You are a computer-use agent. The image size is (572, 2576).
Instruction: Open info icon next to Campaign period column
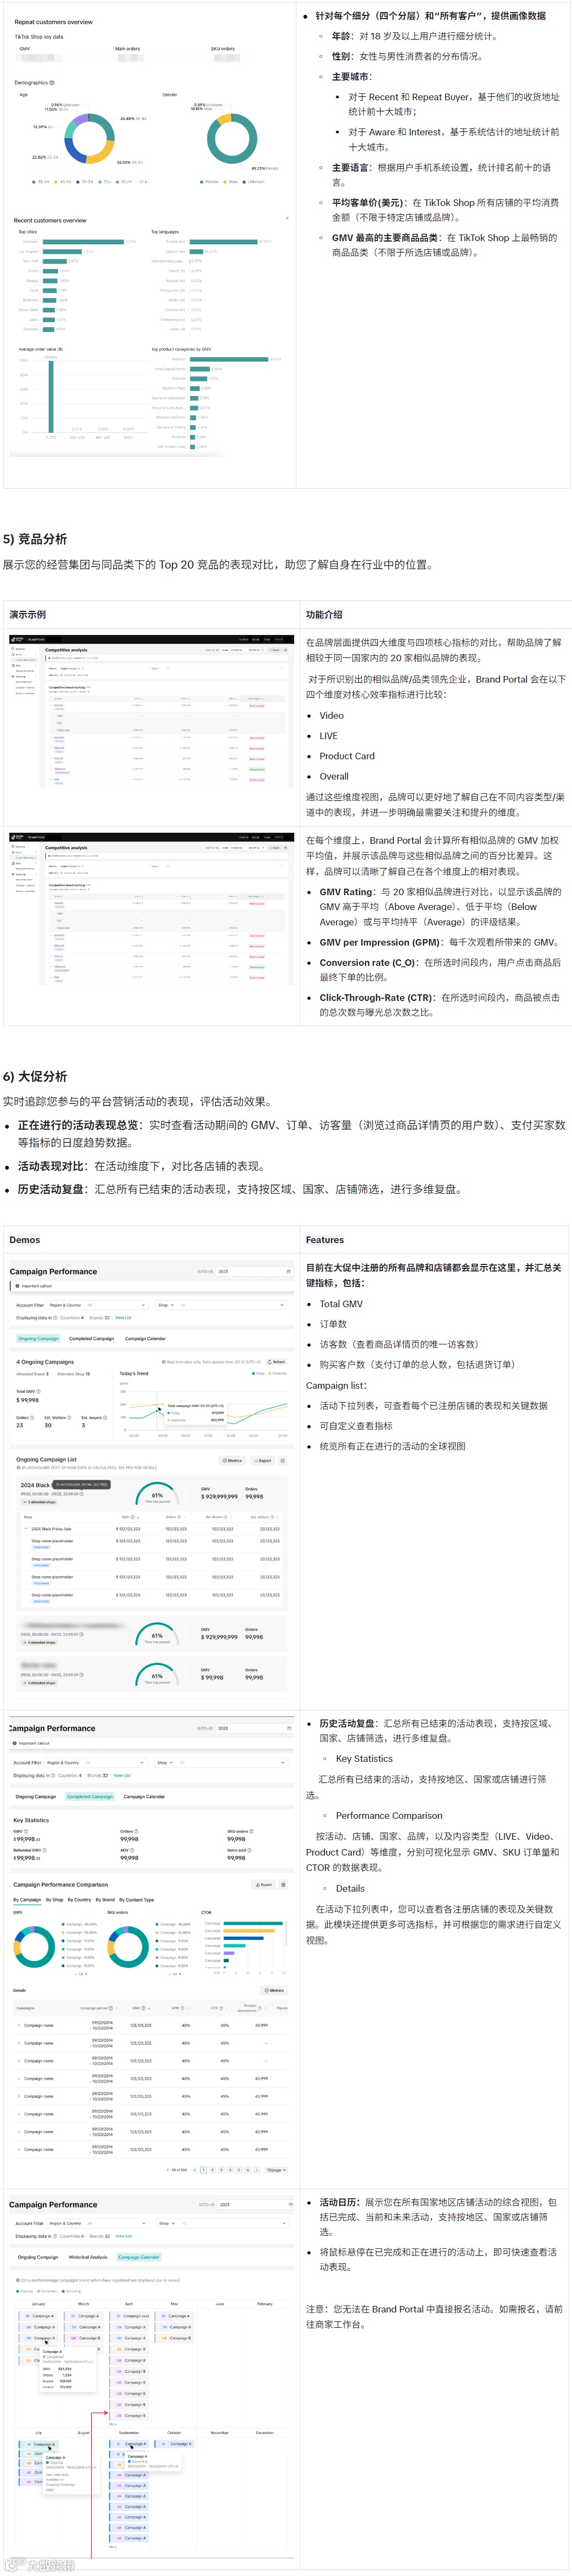coord(112,2008)
